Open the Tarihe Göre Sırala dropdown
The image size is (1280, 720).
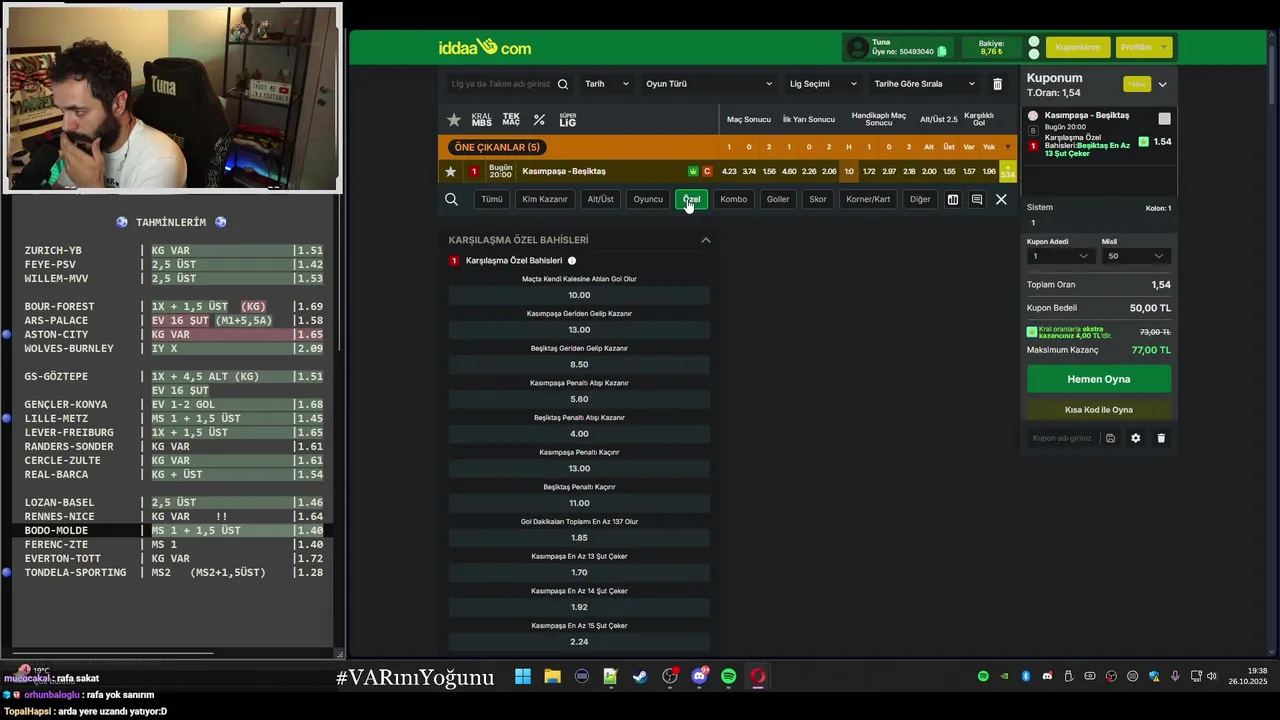(924, 84)
